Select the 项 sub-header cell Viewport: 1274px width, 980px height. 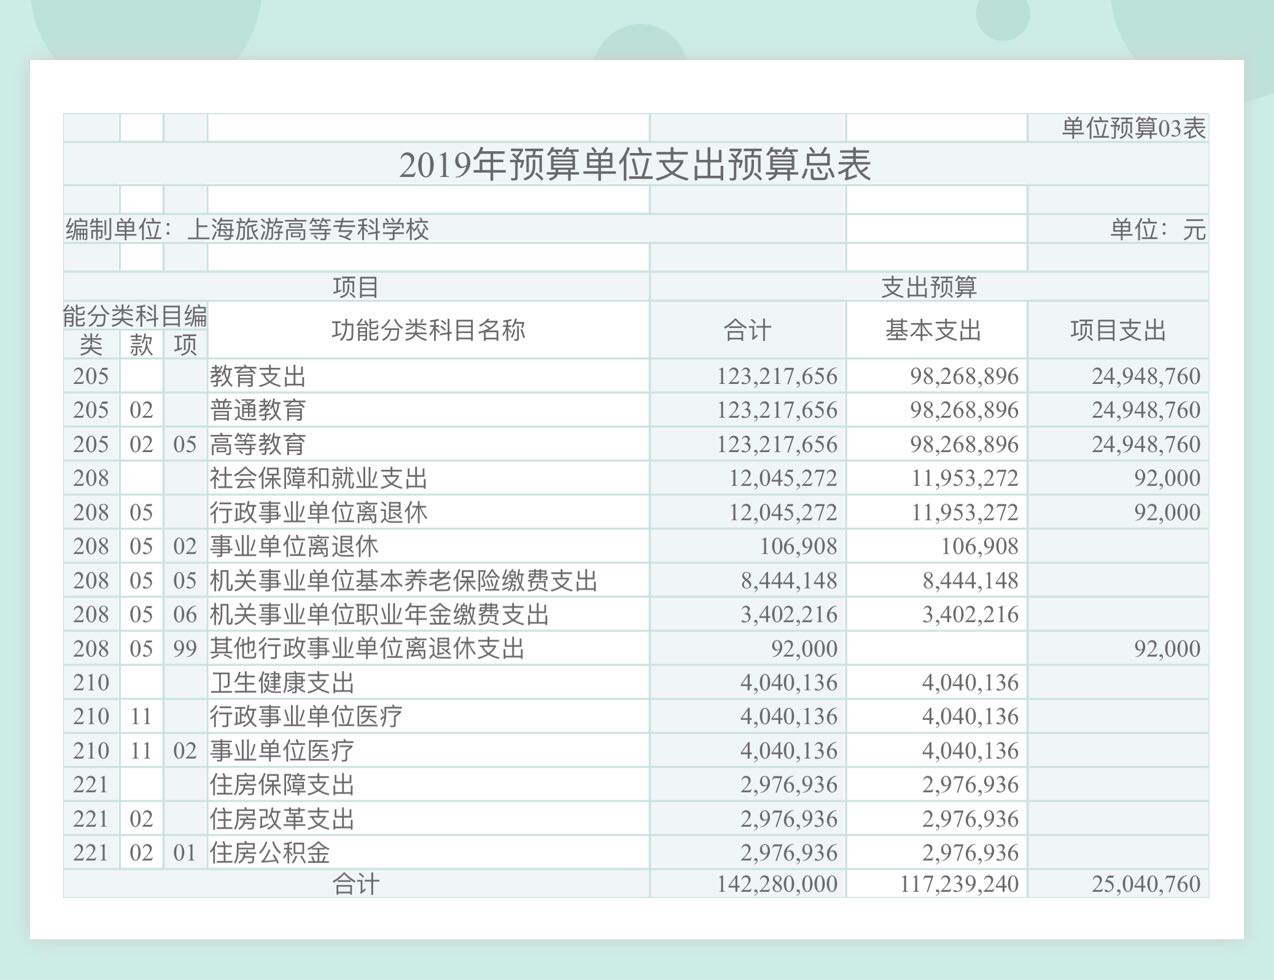(185, 345)
